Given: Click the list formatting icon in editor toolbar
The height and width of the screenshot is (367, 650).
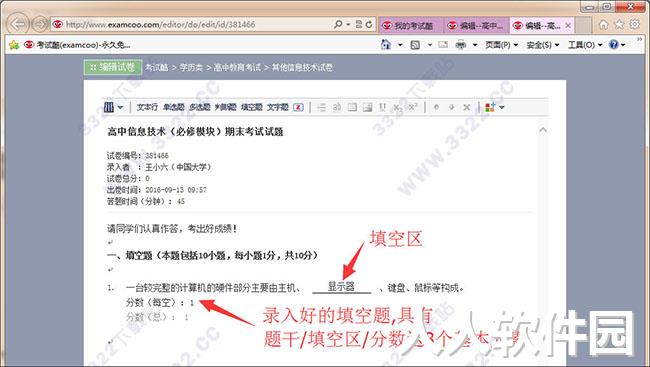Looking at the screenshot, I should coord(321,107).
